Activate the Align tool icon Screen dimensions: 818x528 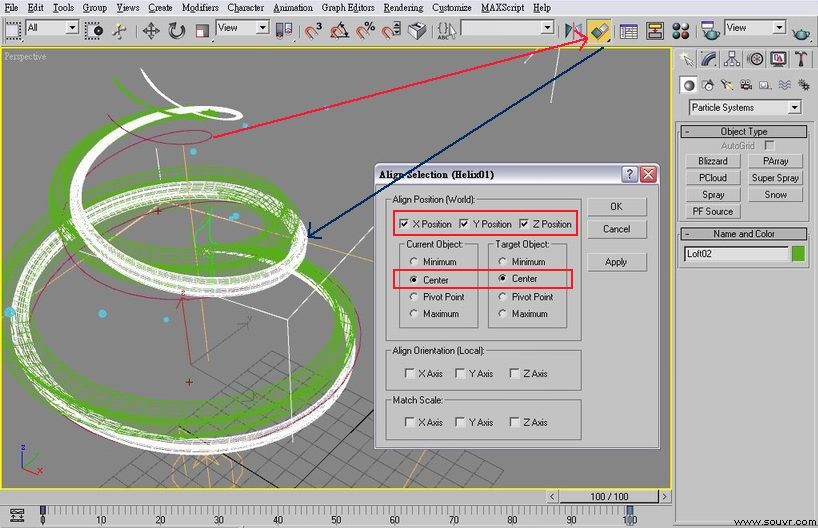point(598,31)
